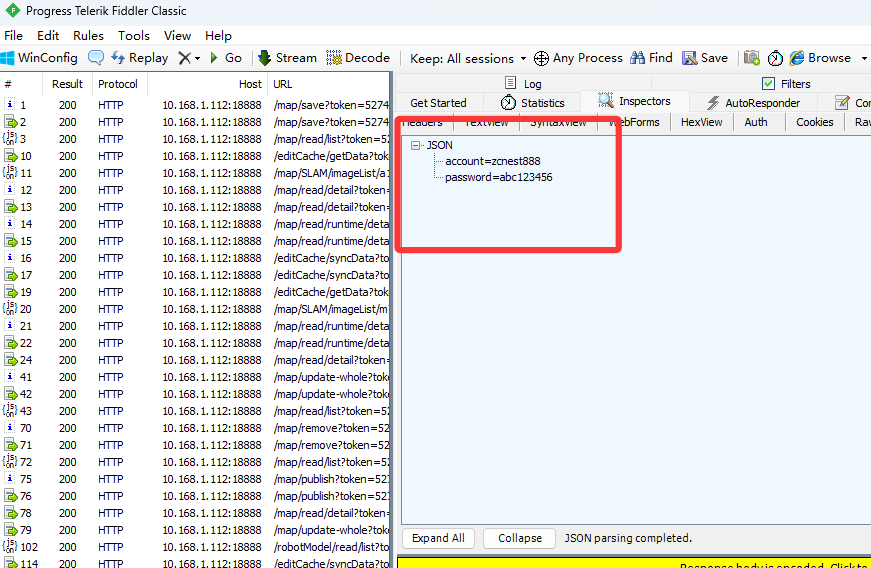The width and height of the screenshot is (871, 568).
Task: Toggle Stream mode
Action: point(287,58)
